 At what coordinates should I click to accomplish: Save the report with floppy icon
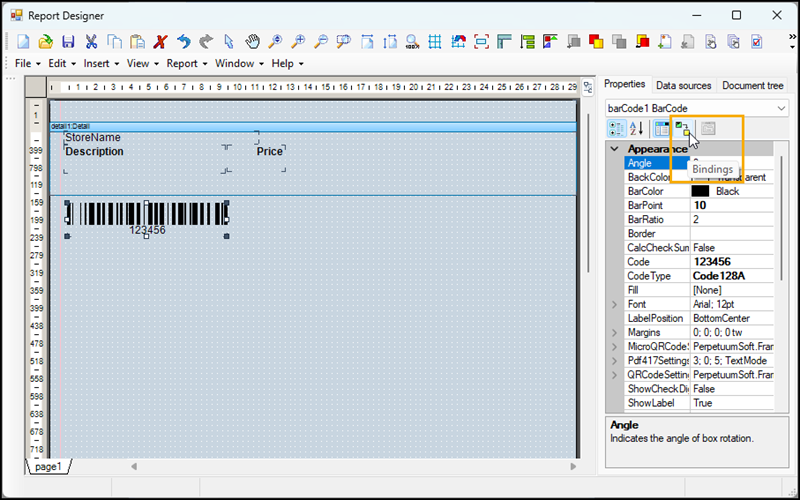(68, 41)
